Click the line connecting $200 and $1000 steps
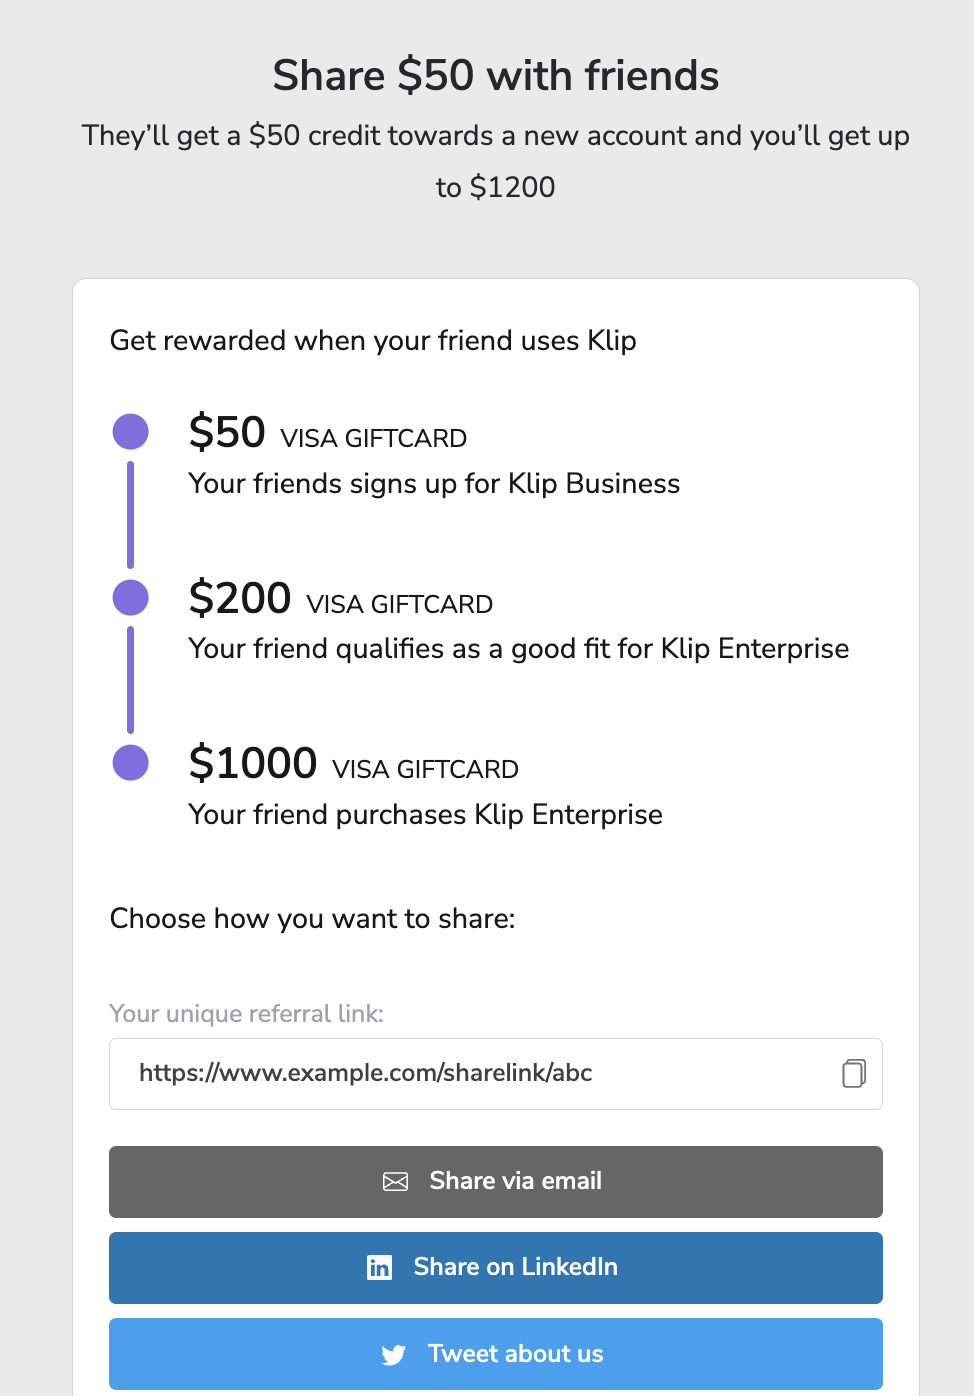The height and width of the screenshot is (1396, 974). (x=130, y=680)
